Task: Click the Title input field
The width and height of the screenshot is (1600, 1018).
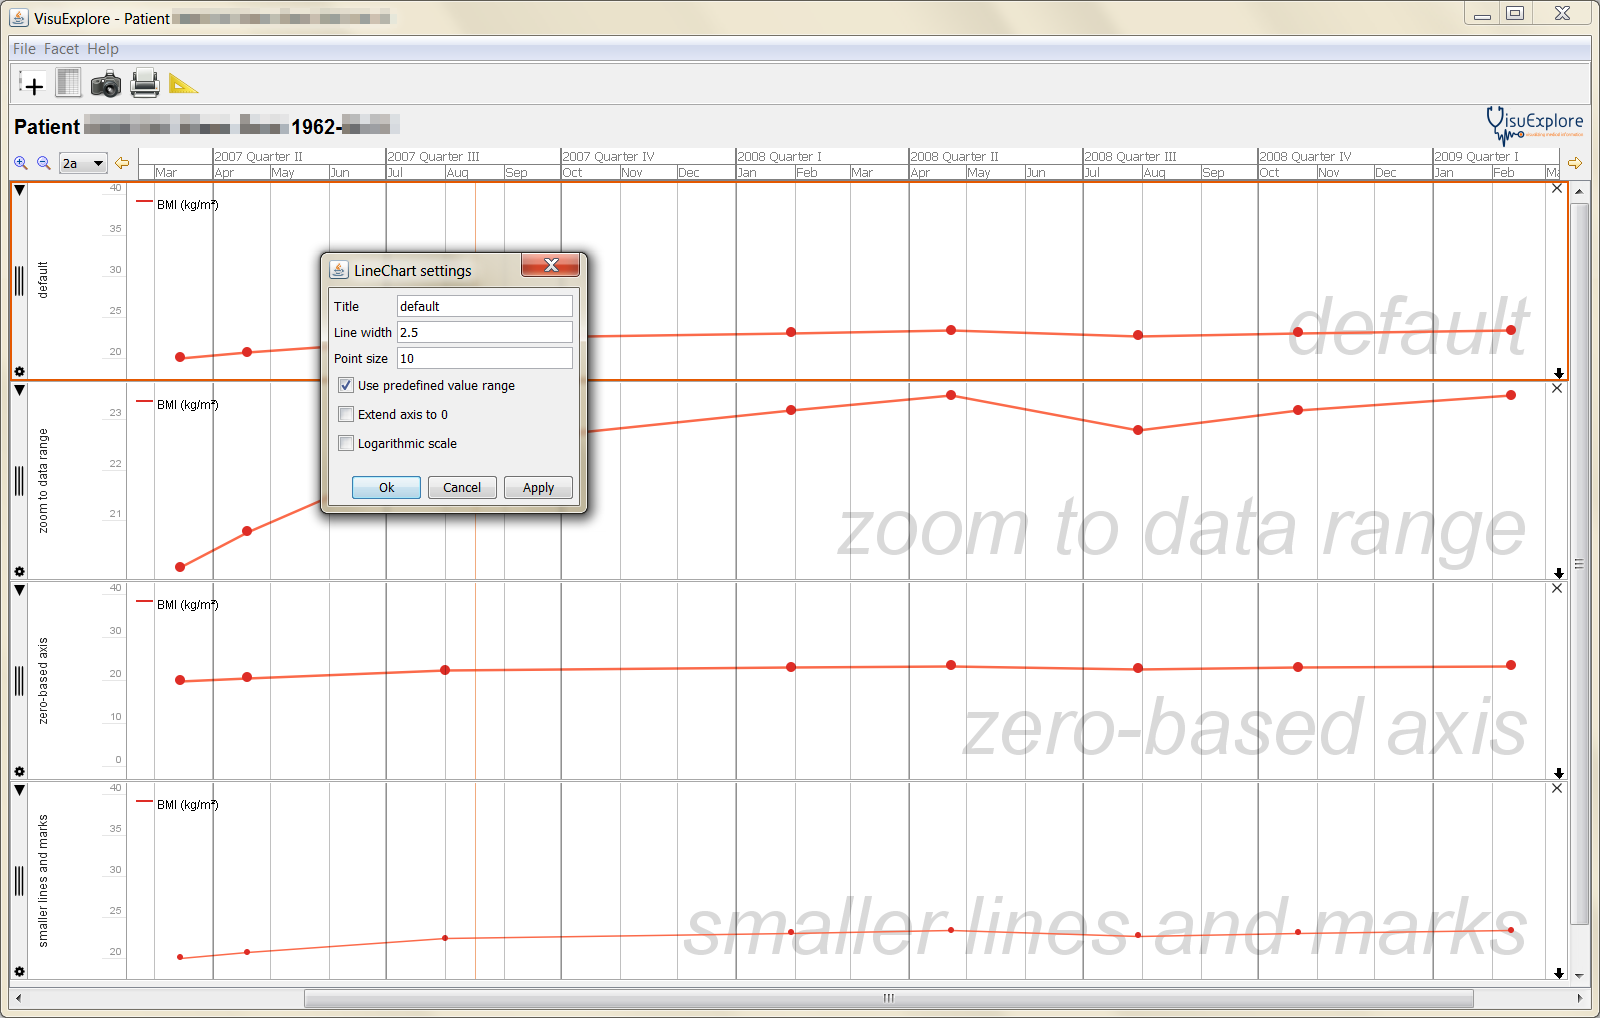Action: point(485,306)
